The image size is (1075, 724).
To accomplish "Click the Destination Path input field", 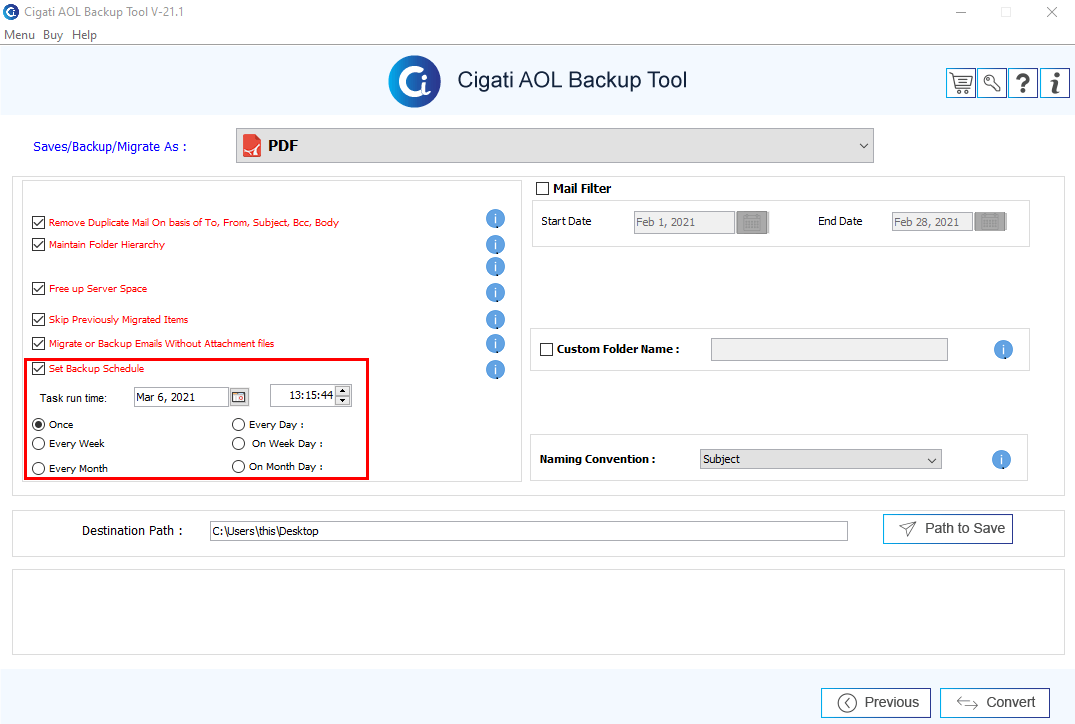I will pos(529,531).
